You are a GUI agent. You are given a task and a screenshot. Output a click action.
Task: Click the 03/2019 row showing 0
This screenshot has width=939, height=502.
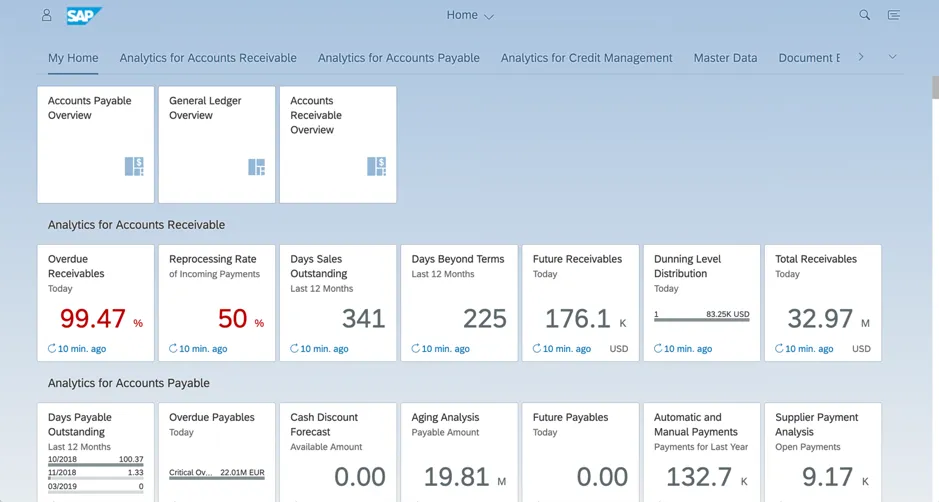pyautogui.click(x=96, y=486)
